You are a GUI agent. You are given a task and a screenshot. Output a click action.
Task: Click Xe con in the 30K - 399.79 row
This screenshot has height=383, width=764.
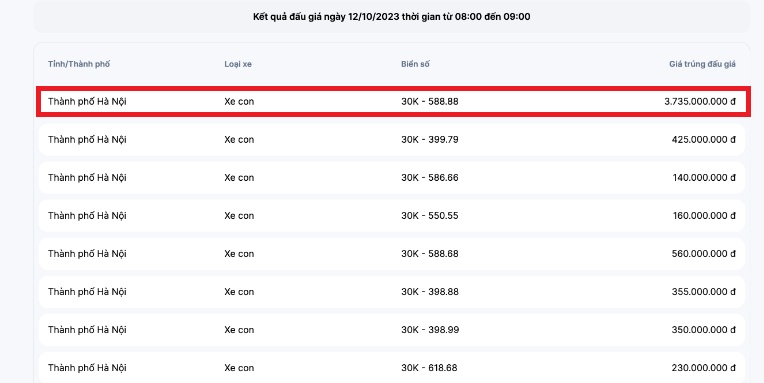pos(239,140)
